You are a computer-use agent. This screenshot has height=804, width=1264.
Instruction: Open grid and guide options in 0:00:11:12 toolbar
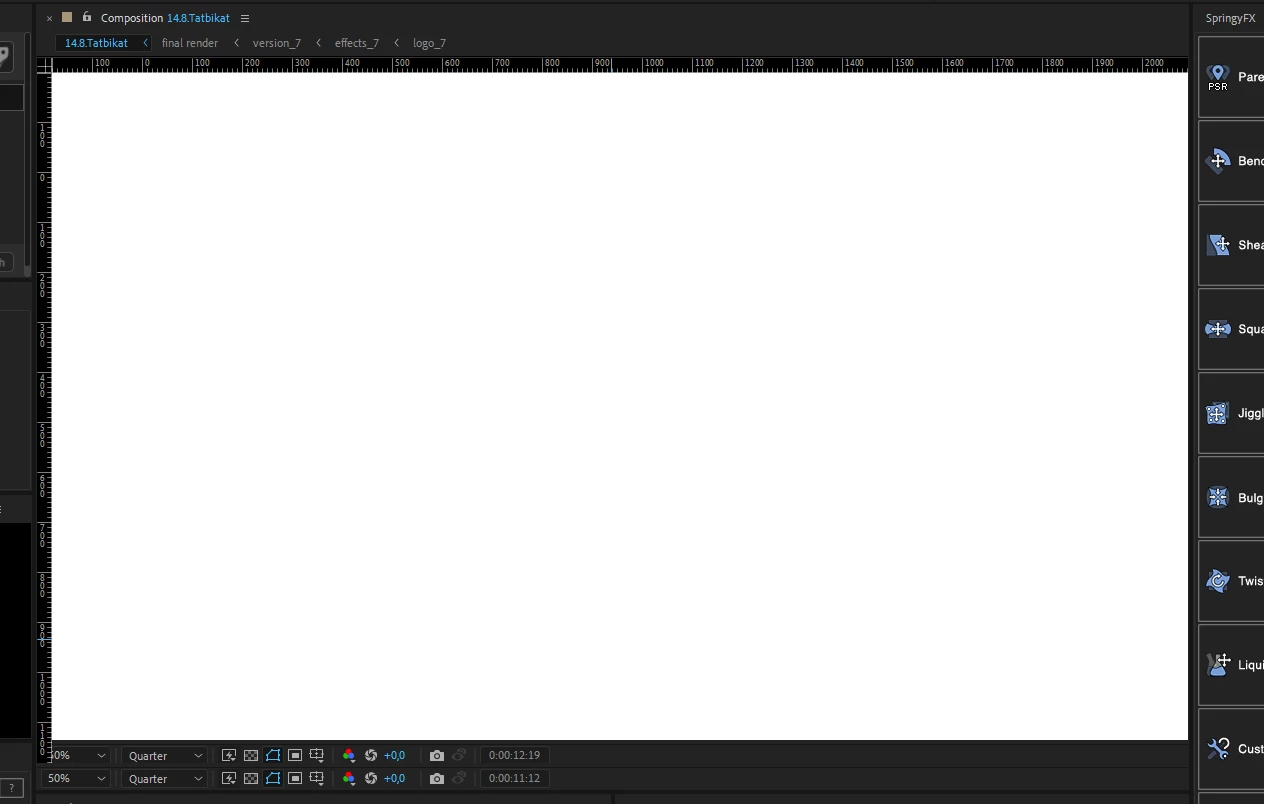click(317, 778)
